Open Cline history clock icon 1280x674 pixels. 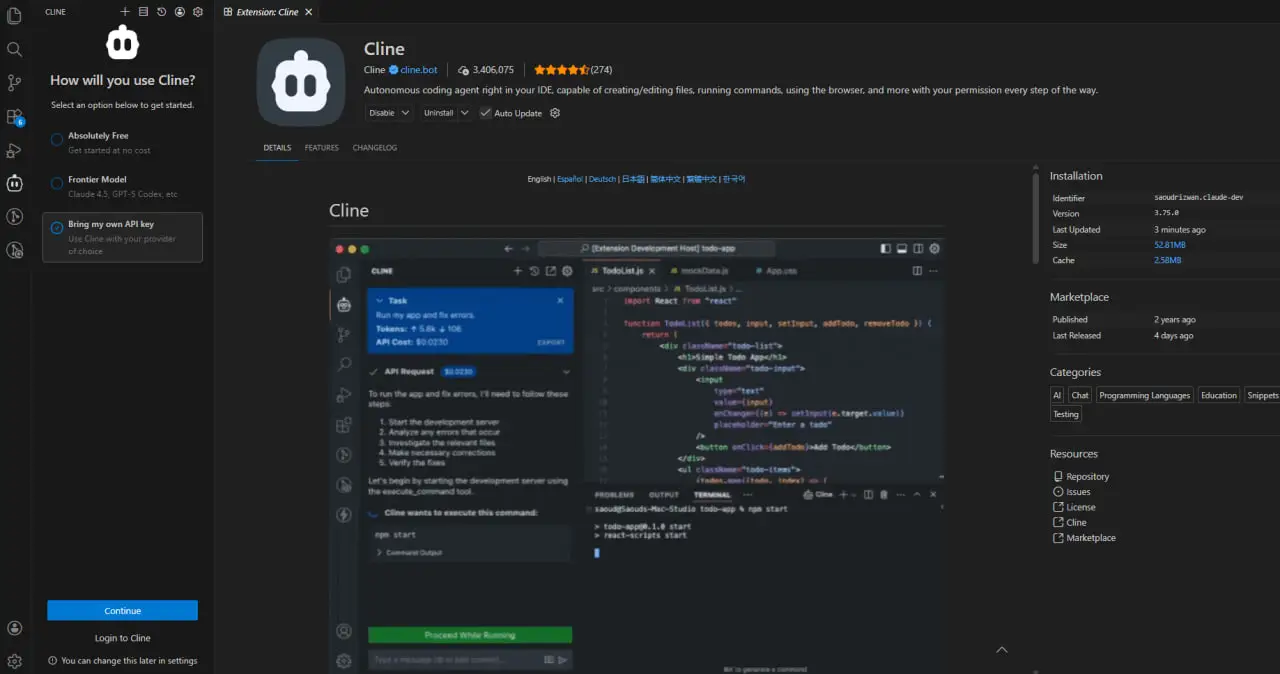coord(161,12)
